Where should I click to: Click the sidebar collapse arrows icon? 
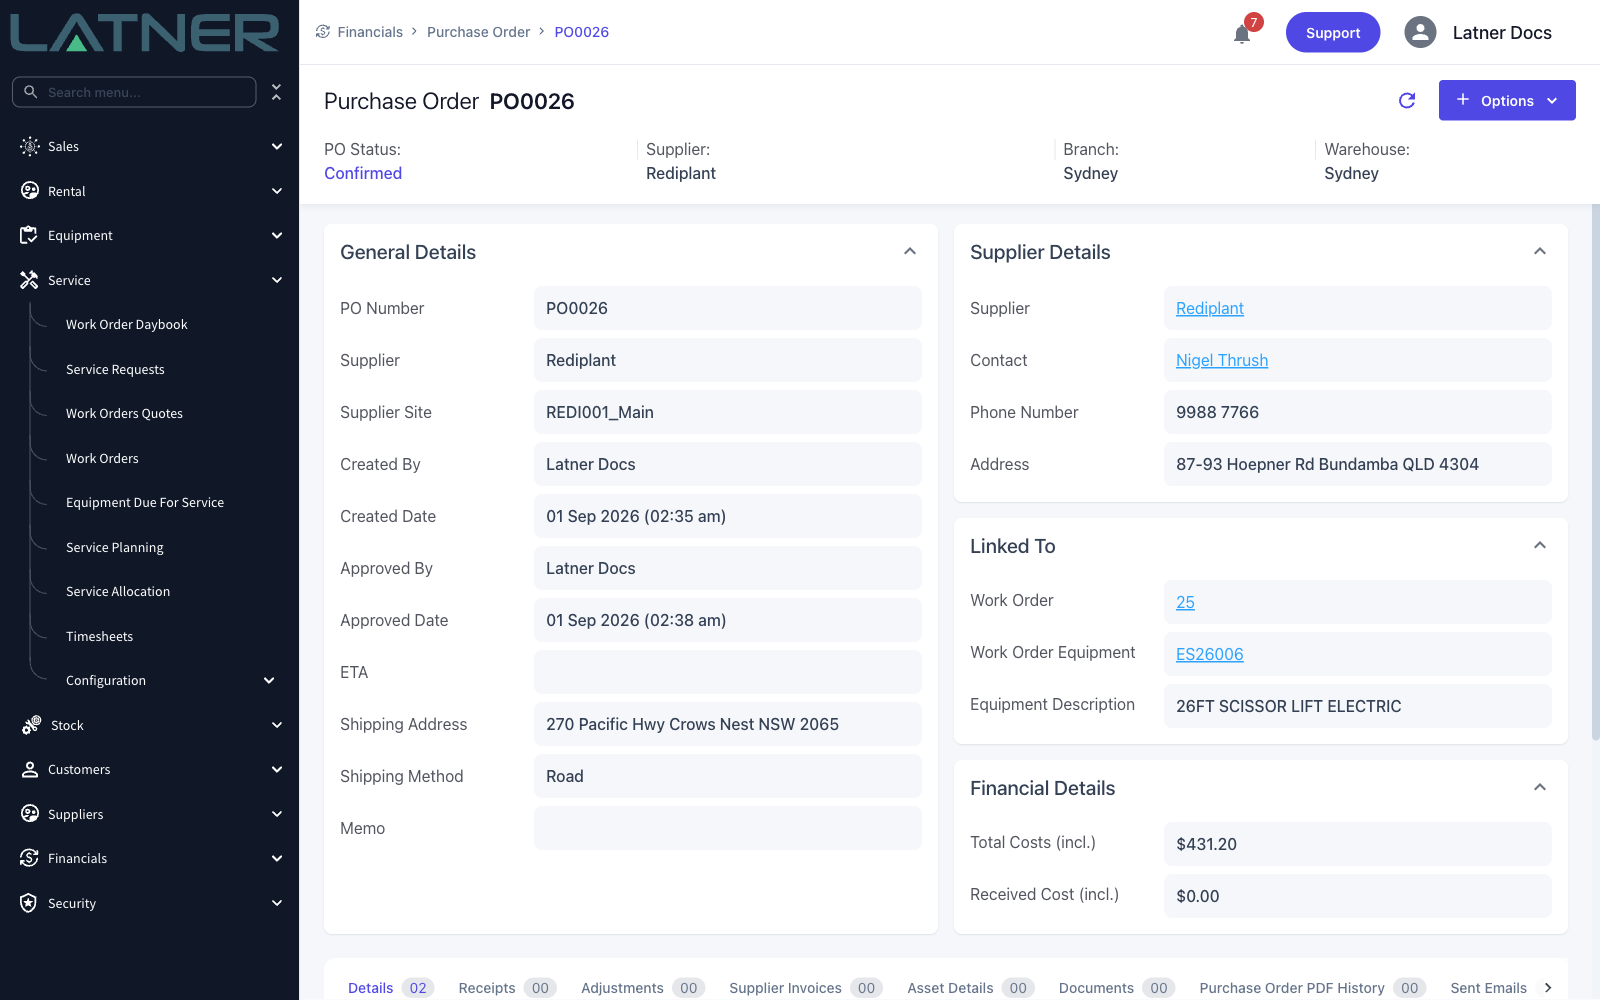tap(277, 92)
